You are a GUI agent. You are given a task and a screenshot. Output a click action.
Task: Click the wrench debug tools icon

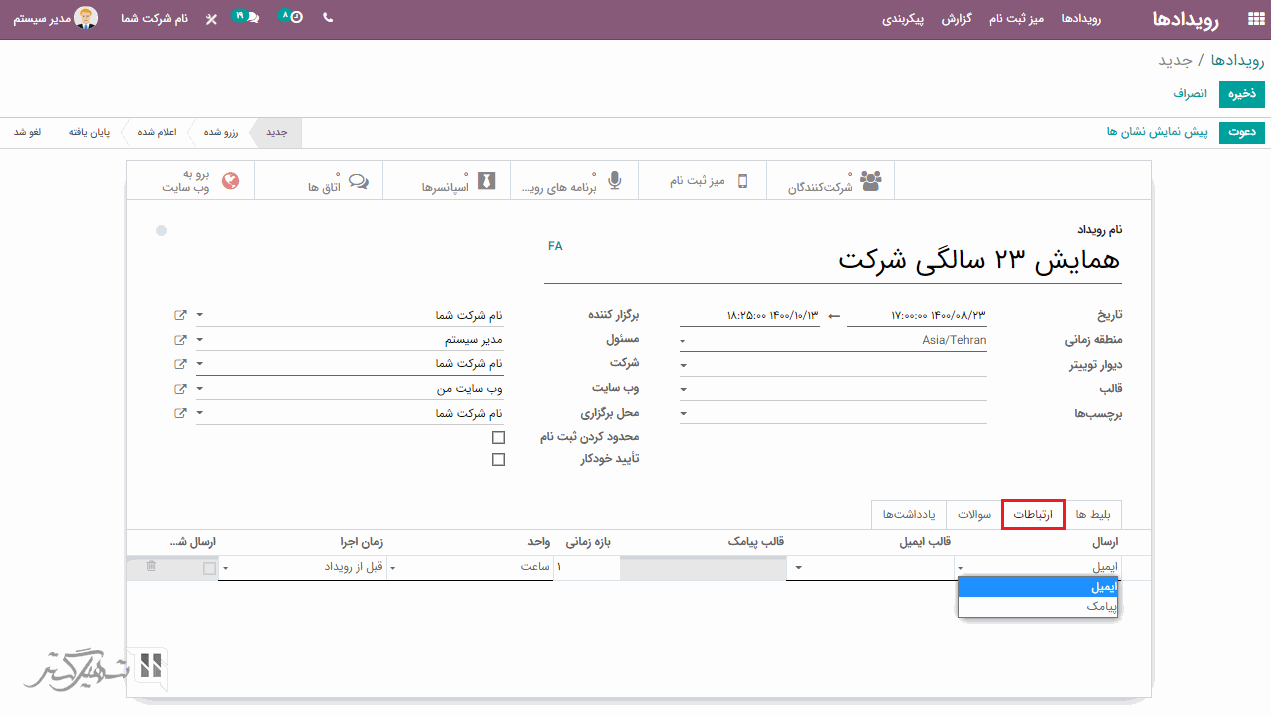pos(211,19)
